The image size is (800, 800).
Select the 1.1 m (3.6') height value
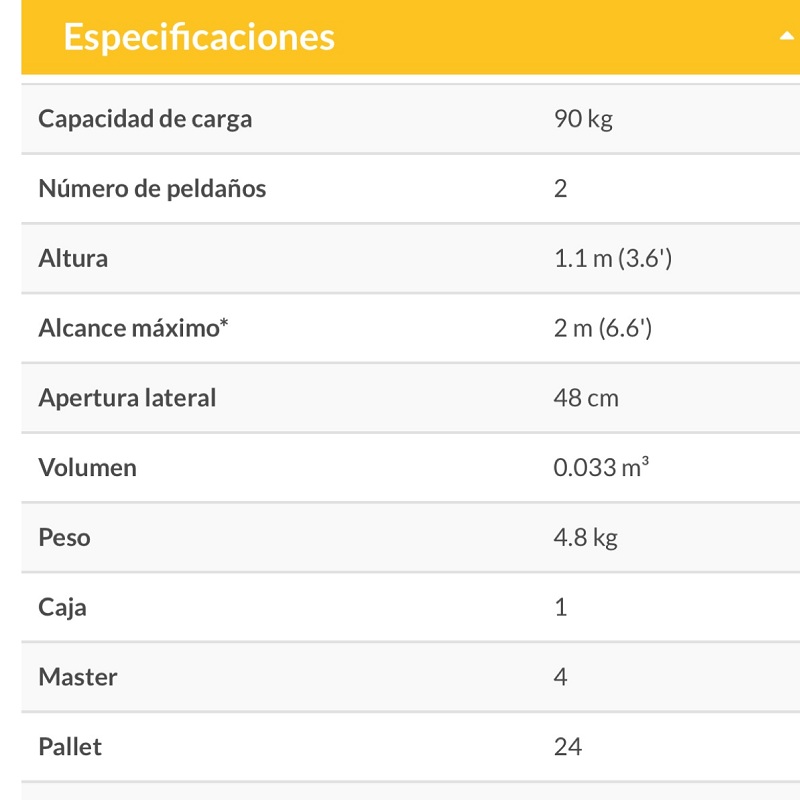point(612,258)
